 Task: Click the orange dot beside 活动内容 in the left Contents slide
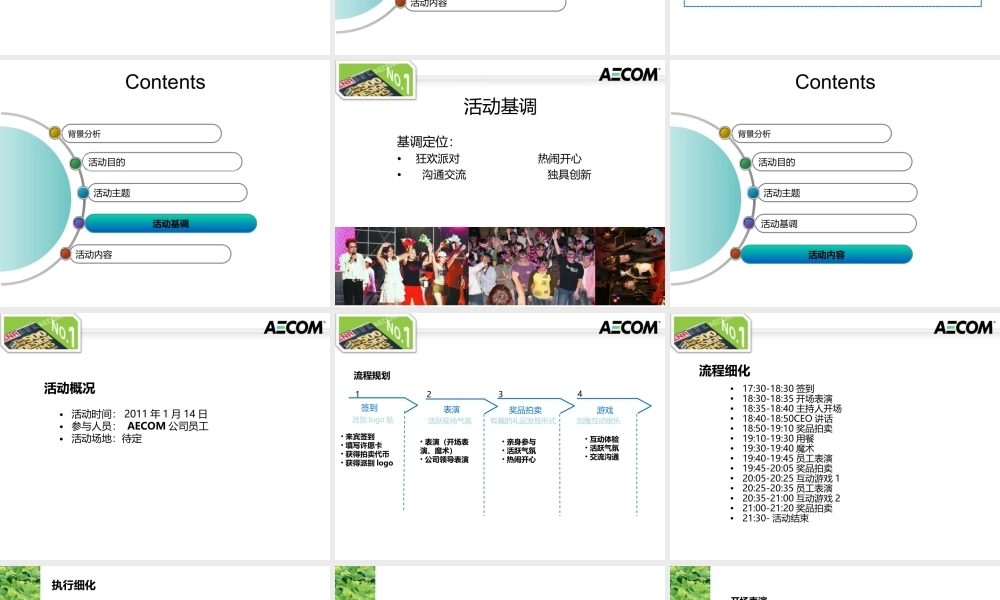[x=66, y=254]
